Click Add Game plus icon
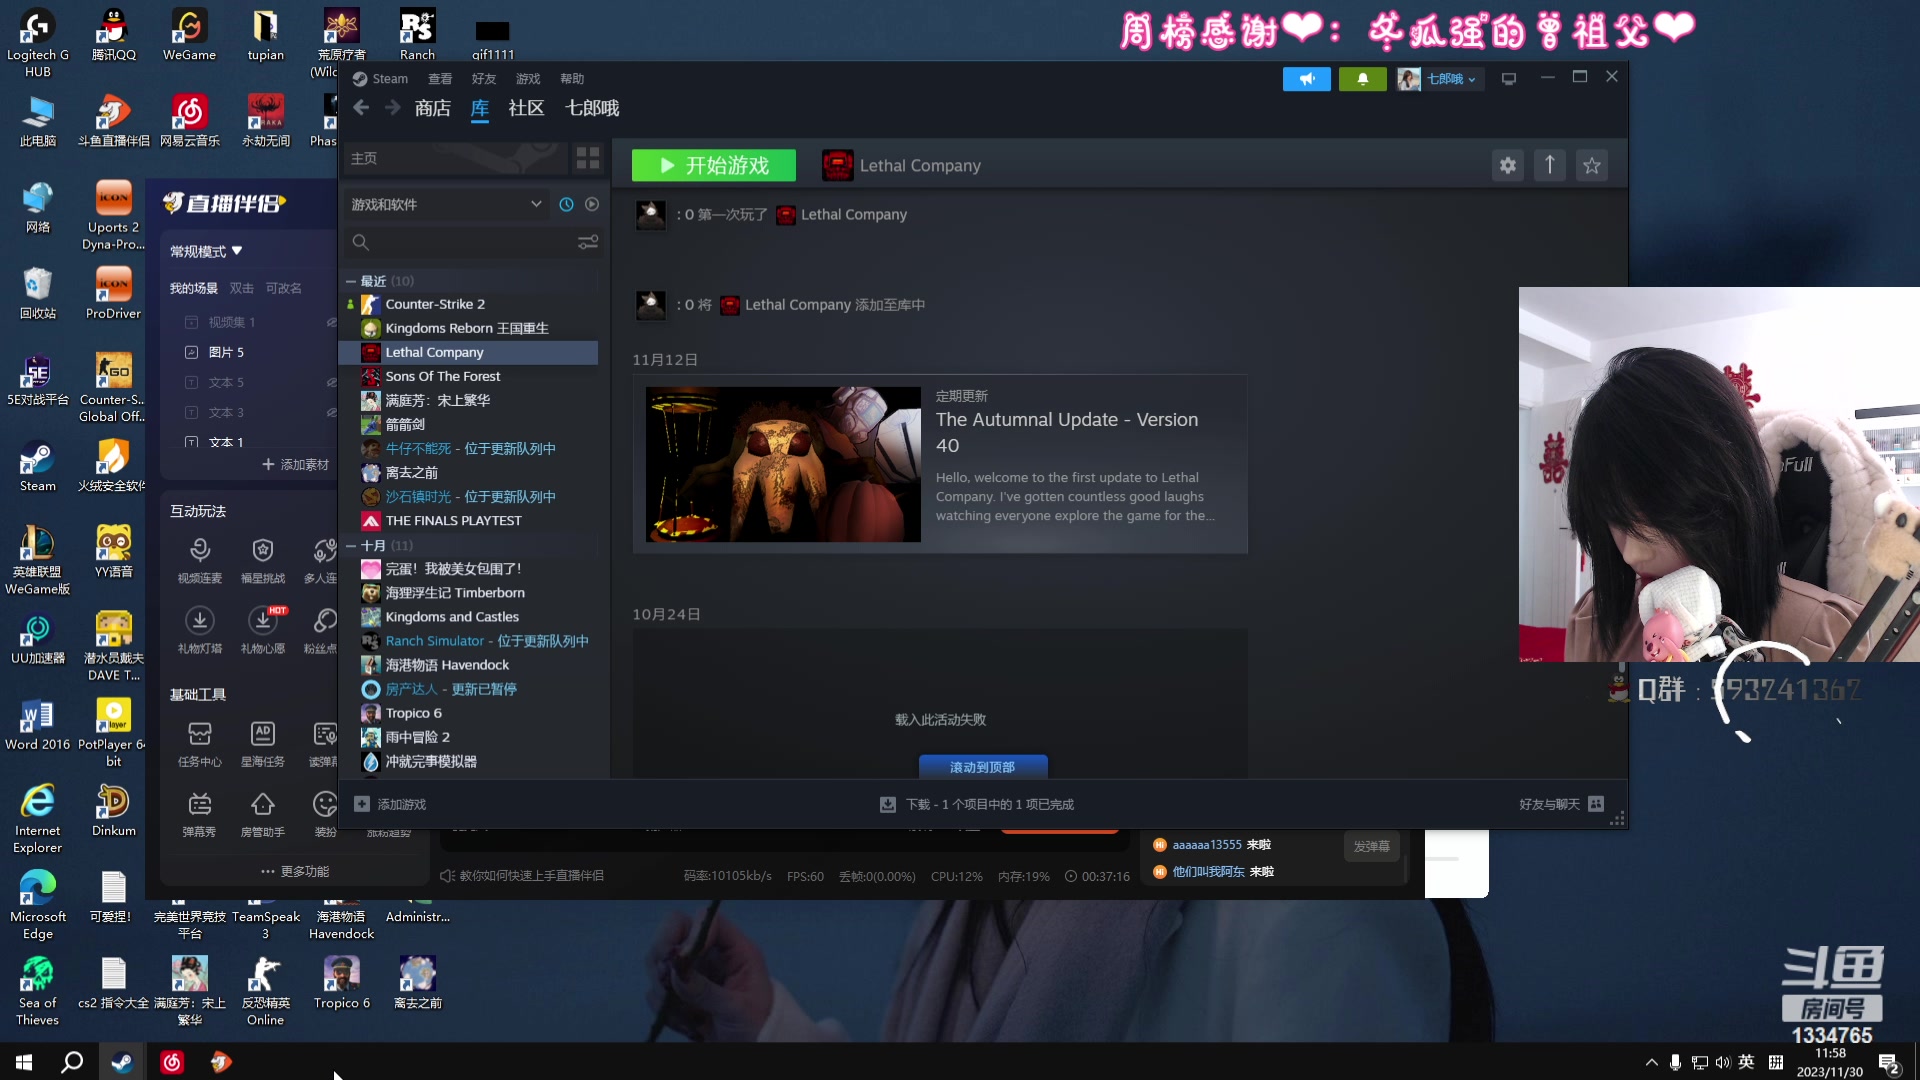Screen dimensions: 1920x1080 362,804
